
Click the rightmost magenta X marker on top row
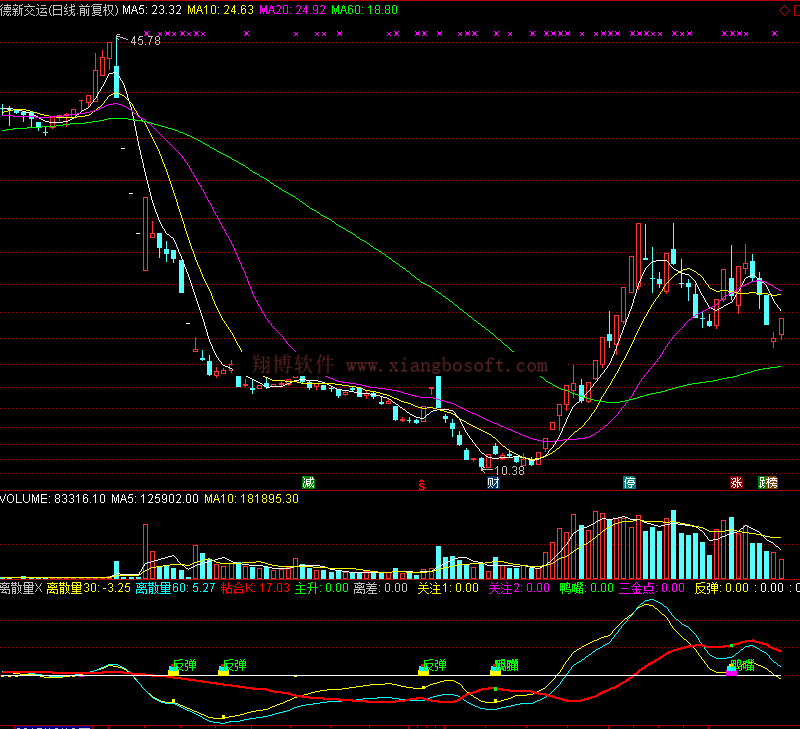coord(774,34)
